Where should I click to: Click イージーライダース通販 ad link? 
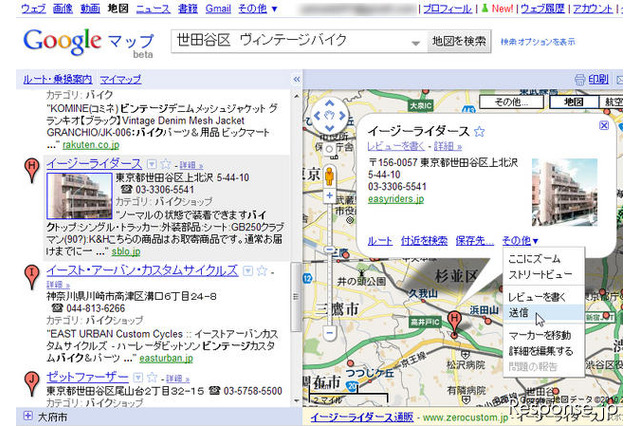362,417
